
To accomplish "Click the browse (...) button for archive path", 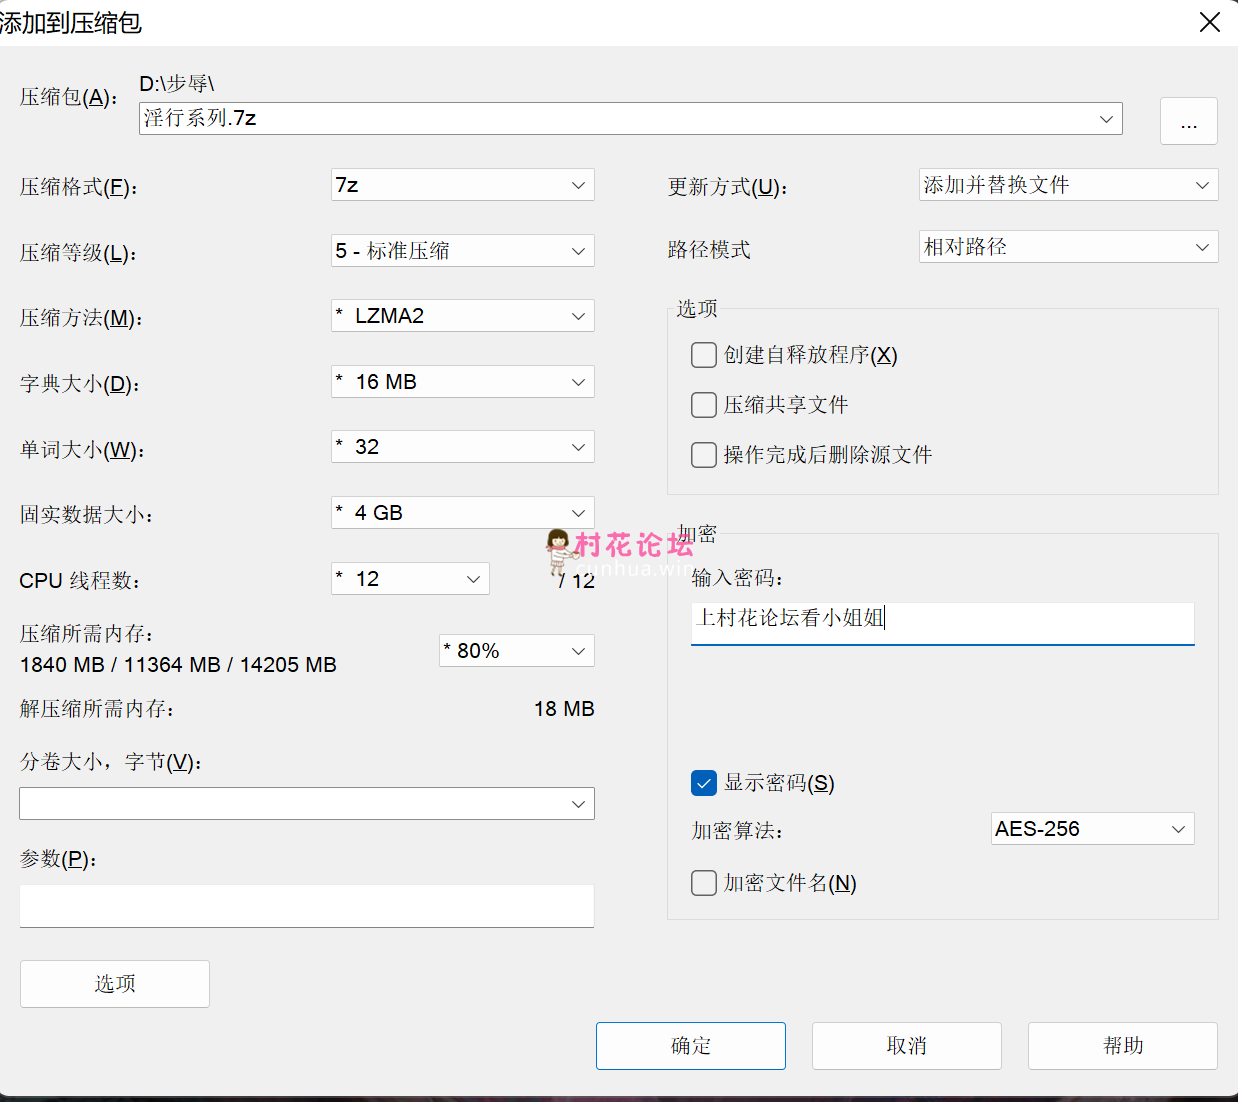I will click(1188, 121).
